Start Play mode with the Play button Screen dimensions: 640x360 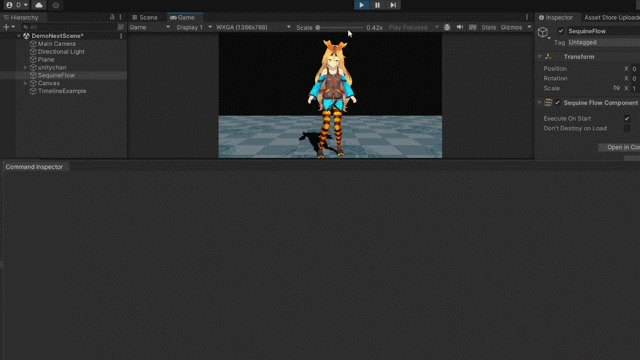(x=361, y=5)
